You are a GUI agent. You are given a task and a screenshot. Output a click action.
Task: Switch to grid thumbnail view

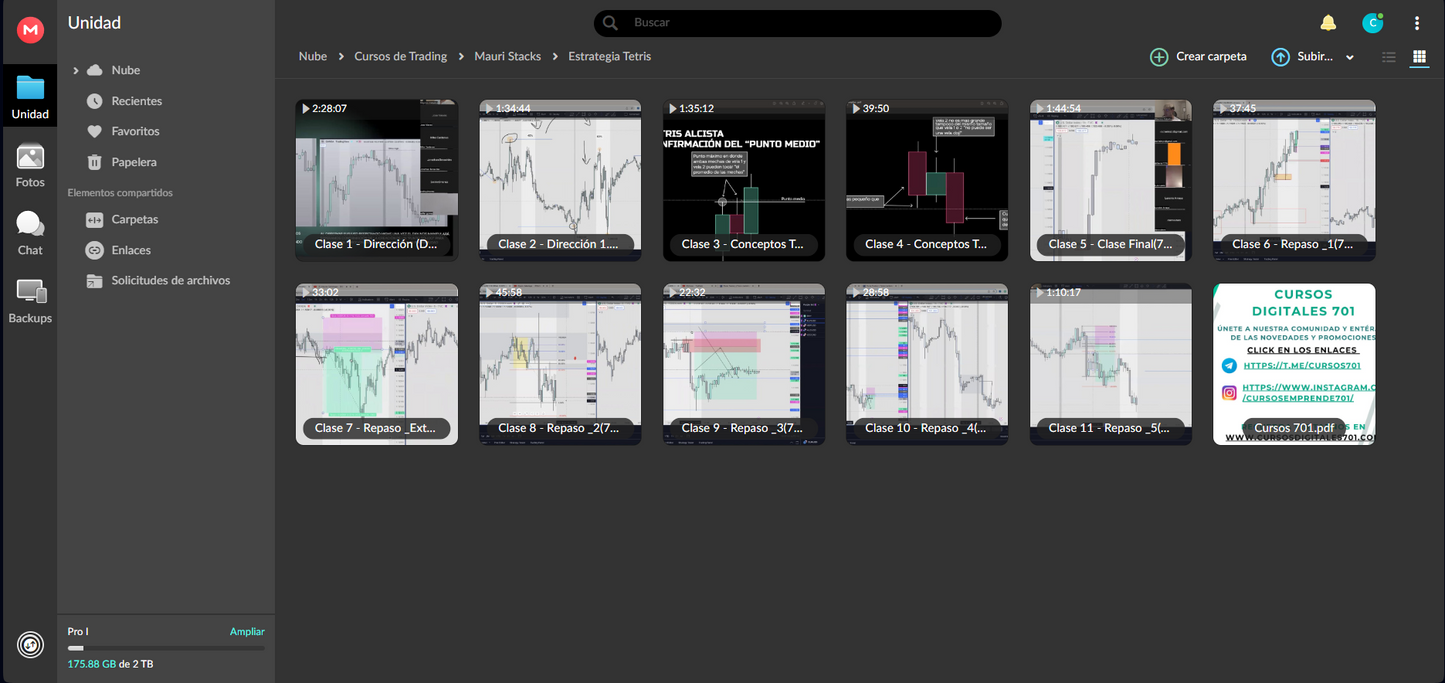pos(1418,57)
